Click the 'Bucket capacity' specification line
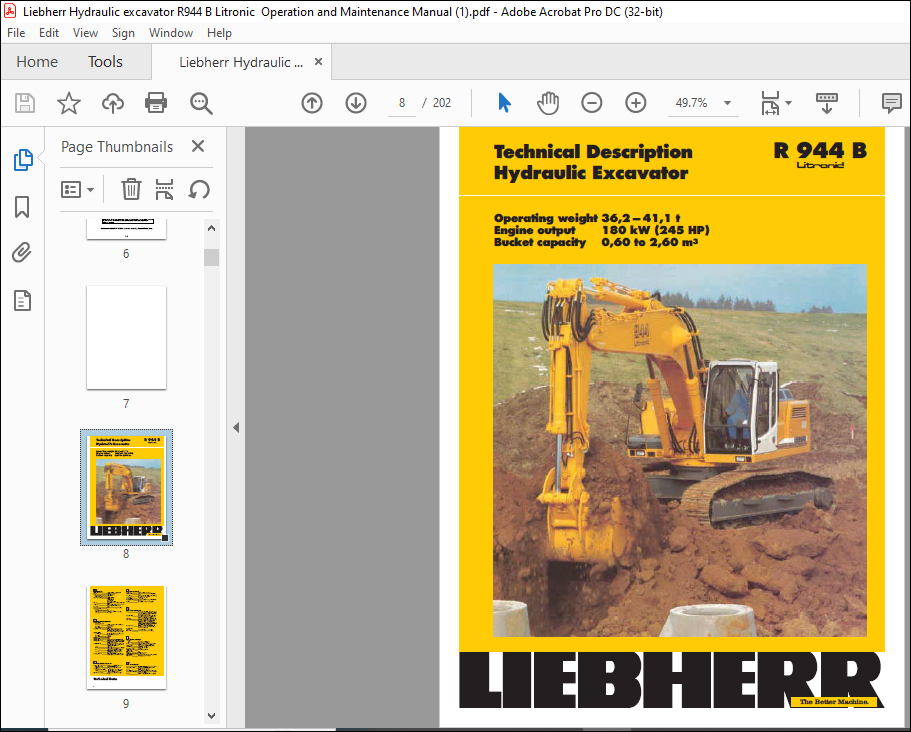The height and width of the screenshot is (732, 911). [596, 242]
